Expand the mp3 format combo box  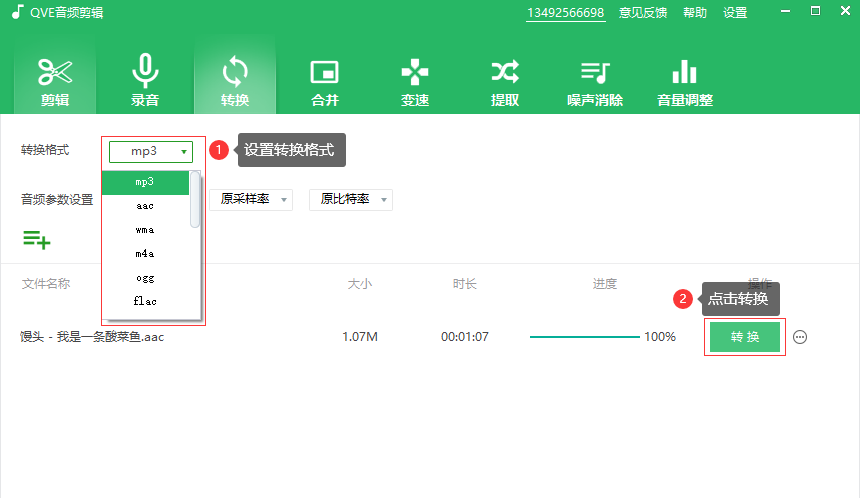151,151
